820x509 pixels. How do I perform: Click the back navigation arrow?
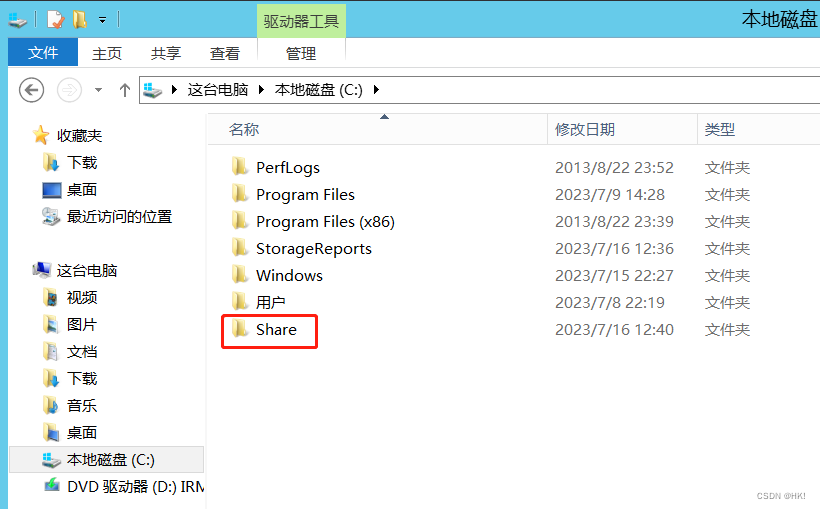point(32,90)
